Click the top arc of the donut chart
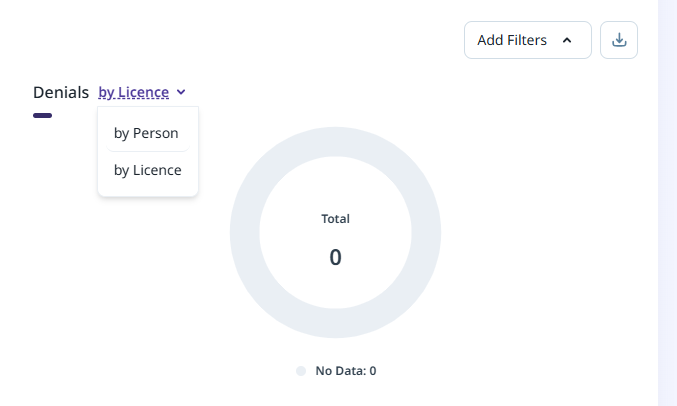This screenshot has height=406, width=677. tap(335, 141)
